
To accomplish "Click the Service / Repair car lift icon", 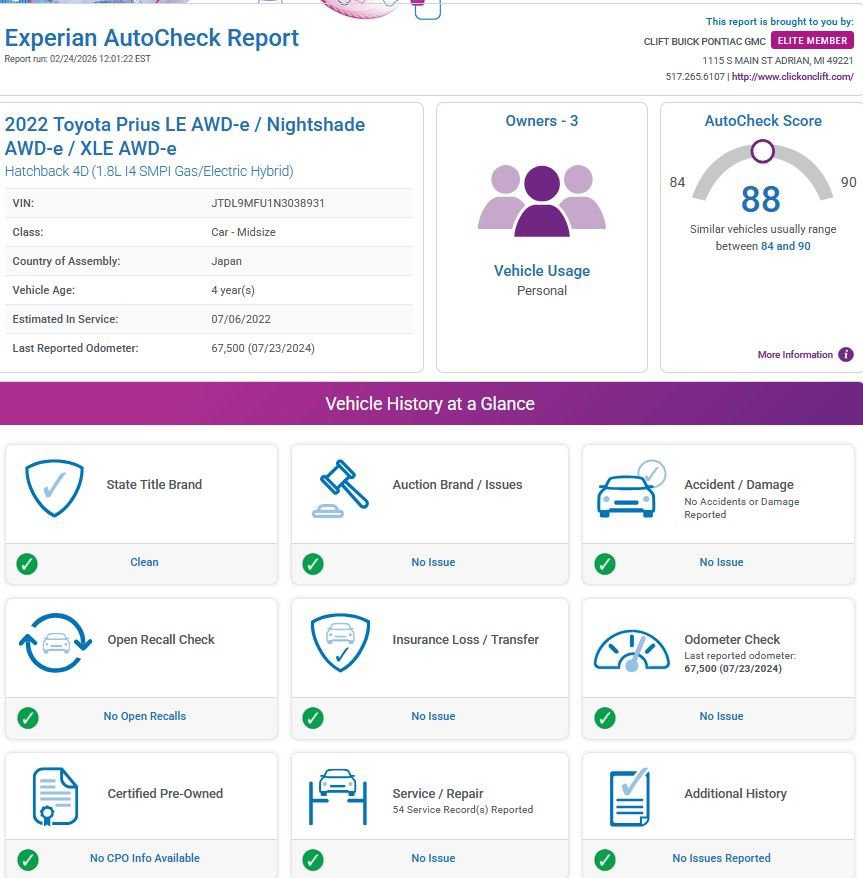I will coord(339,796).
